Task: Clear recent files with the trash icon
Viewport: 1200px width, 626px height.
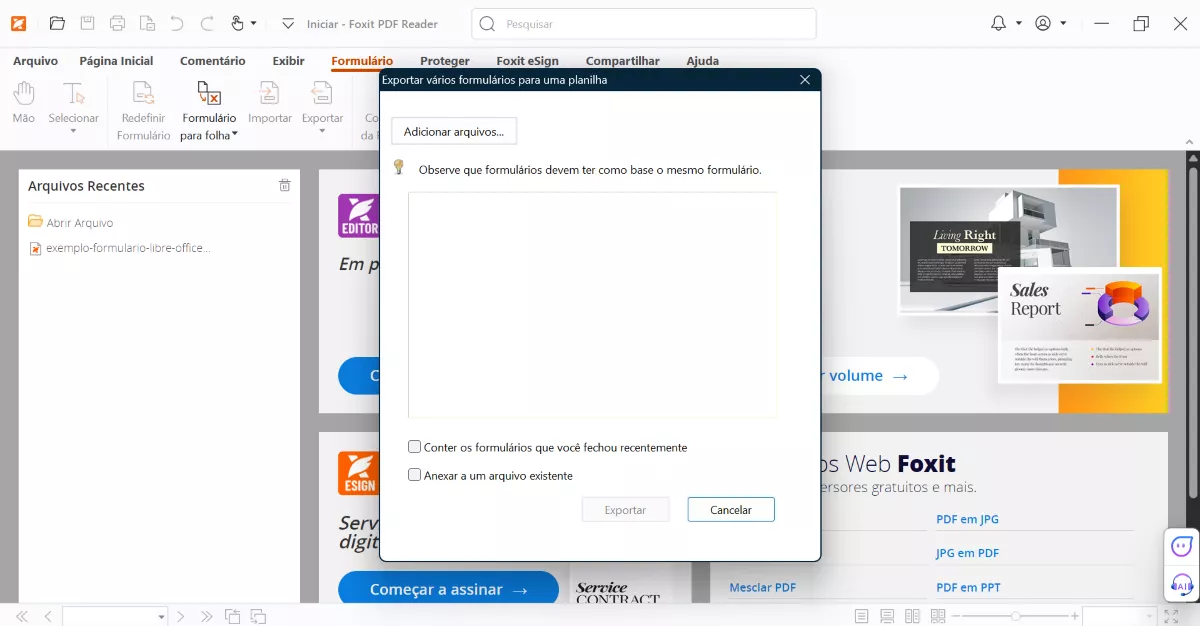Action: click(x=284, y=185)
